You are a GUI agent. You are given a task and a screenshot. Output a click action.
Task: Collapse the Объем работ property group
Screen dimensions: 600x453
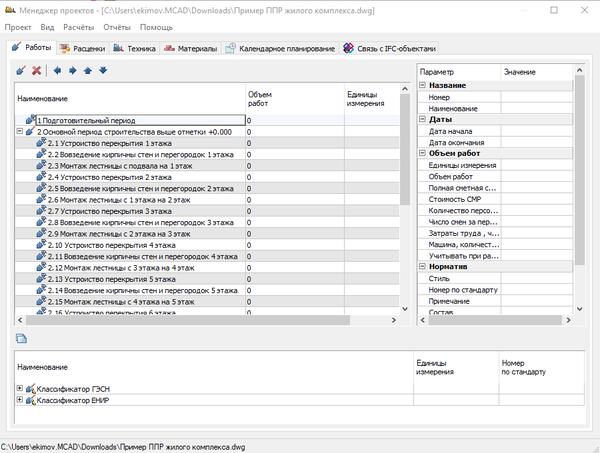point(422,153)
